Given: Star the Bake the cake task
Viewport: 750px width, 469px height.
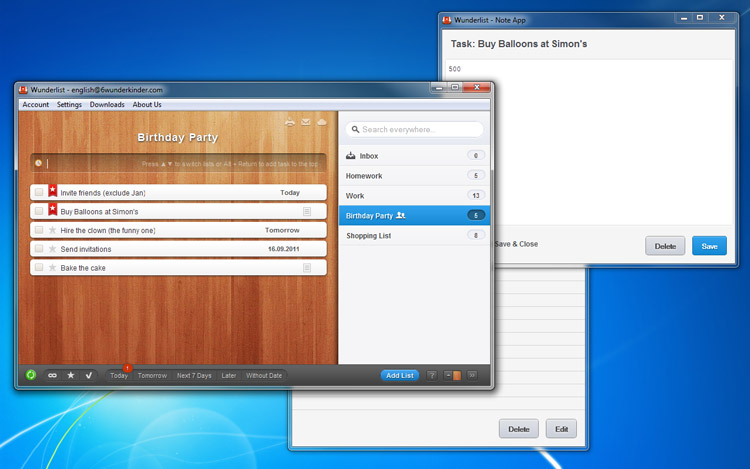Looking at the screenshot, I should tap(53, 267).
